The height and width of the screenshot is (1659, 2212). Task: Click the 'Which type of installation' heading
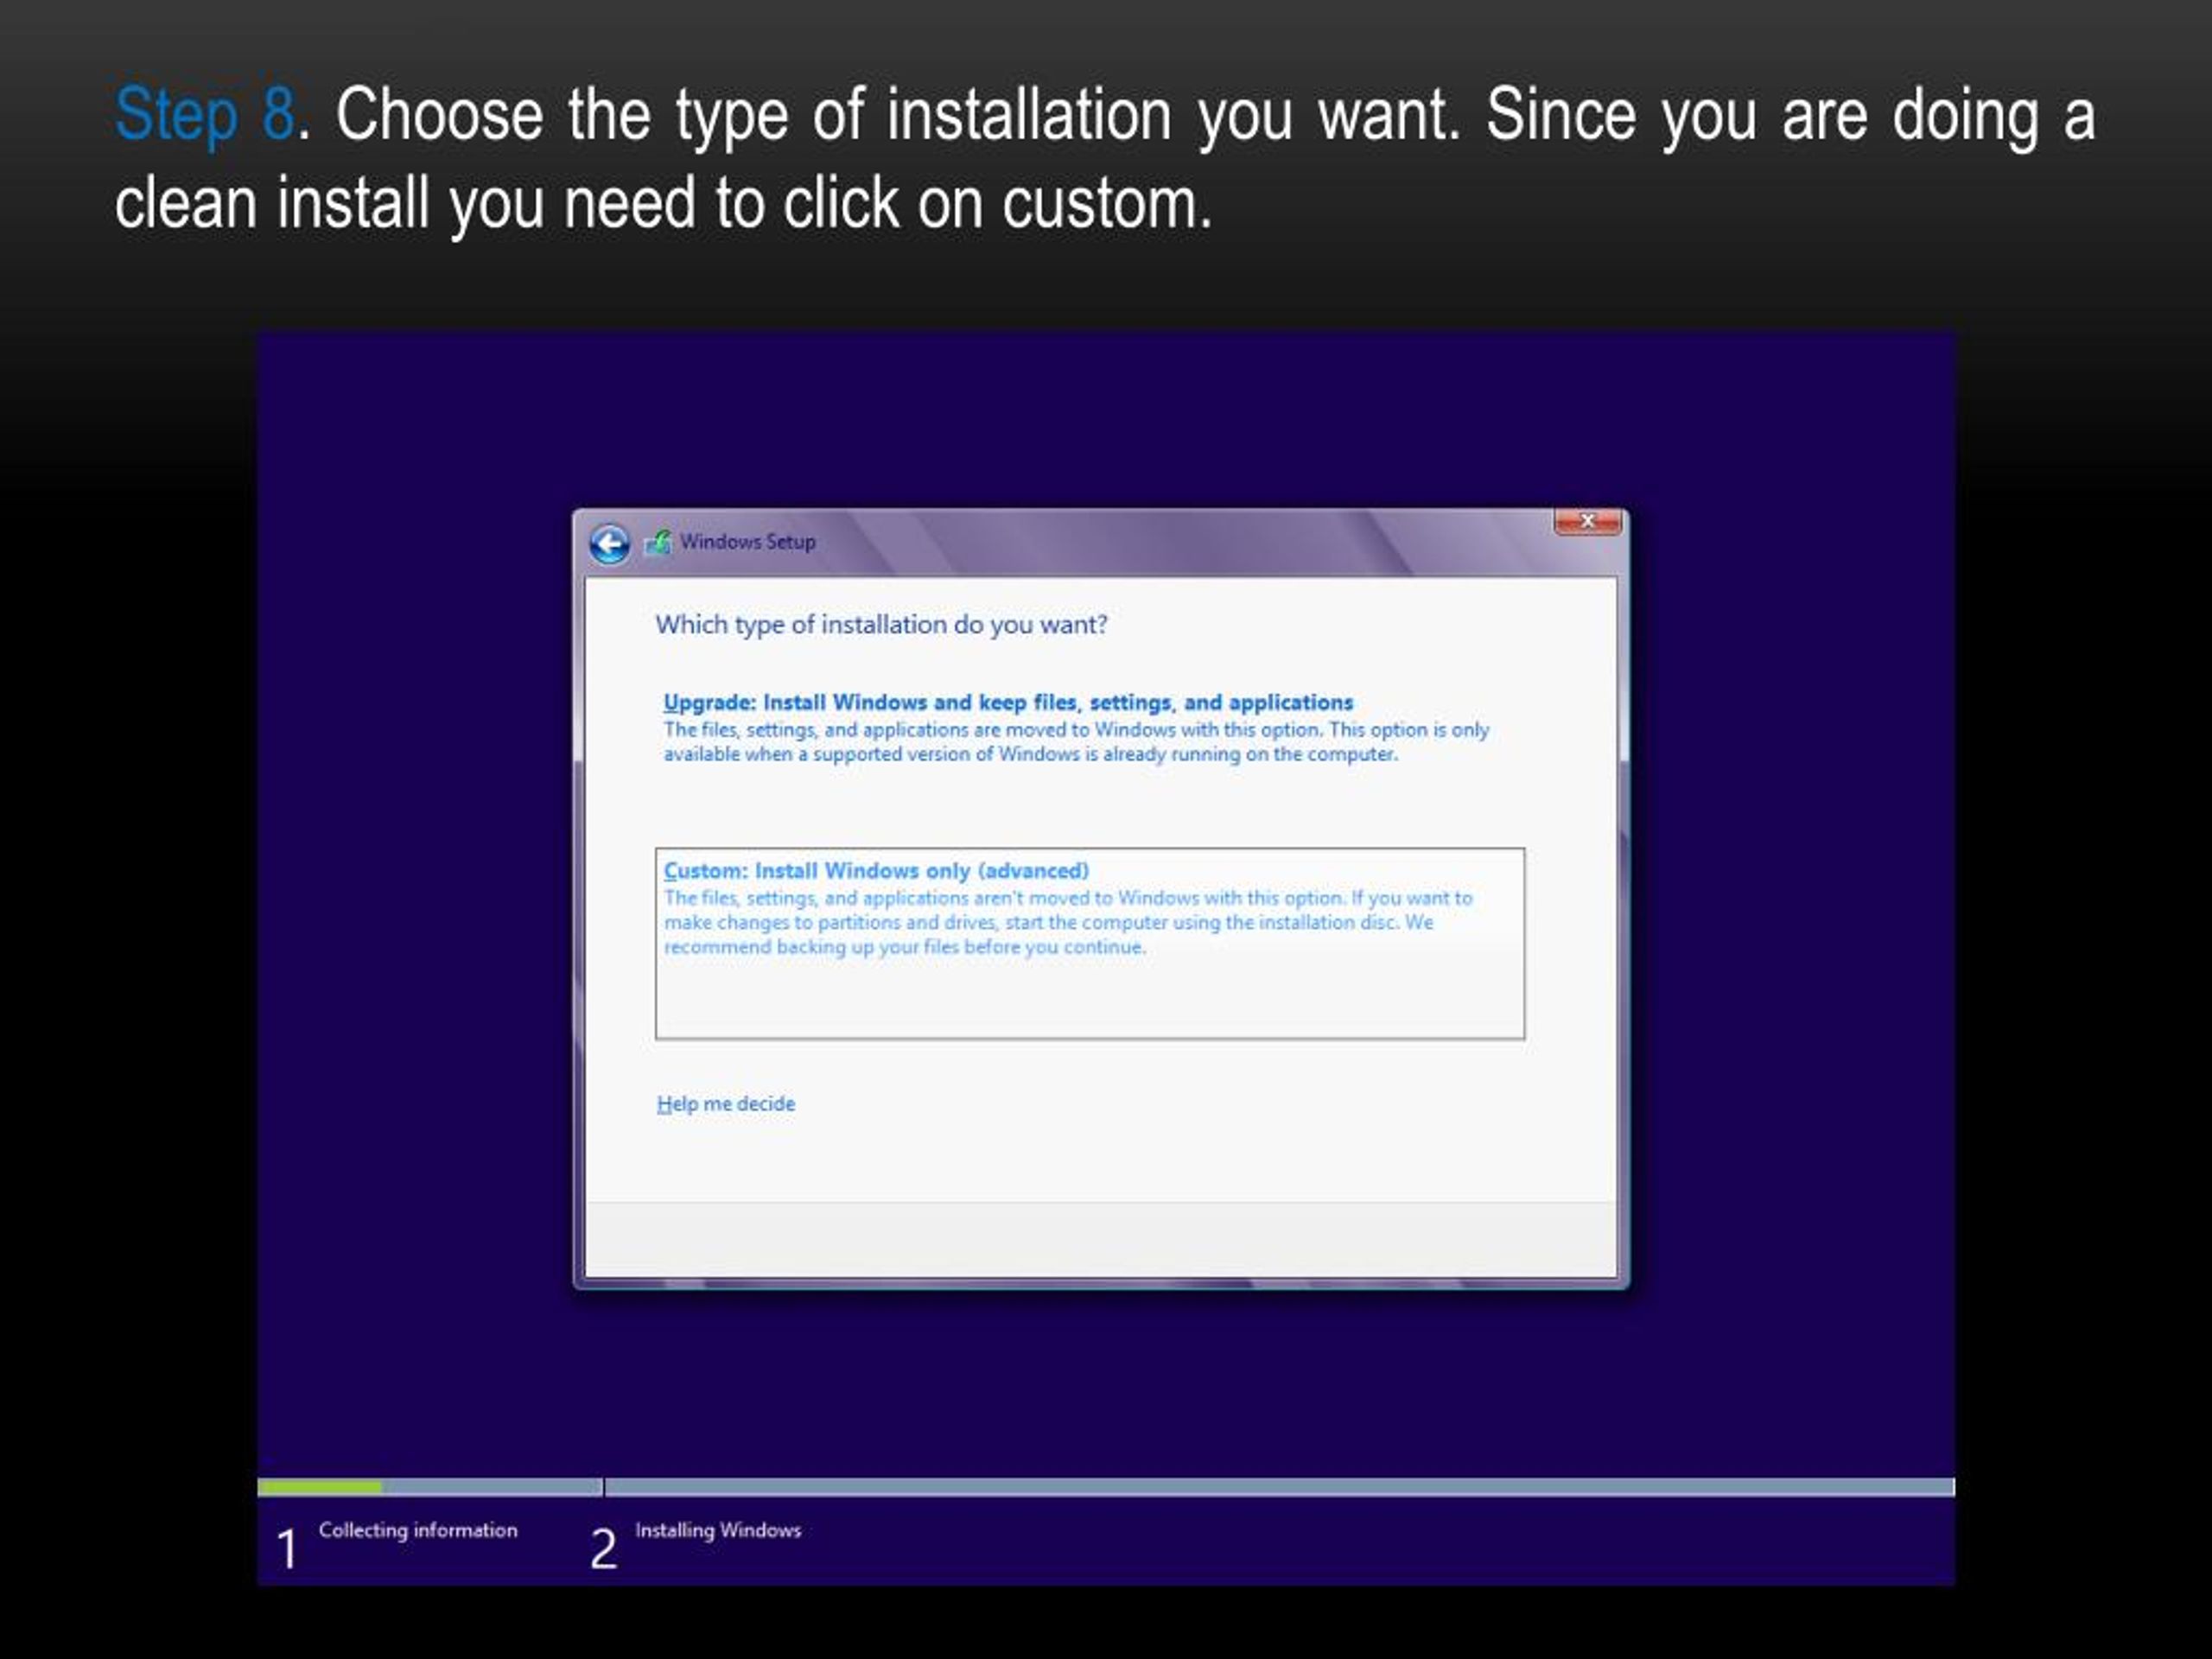point(881,625)
